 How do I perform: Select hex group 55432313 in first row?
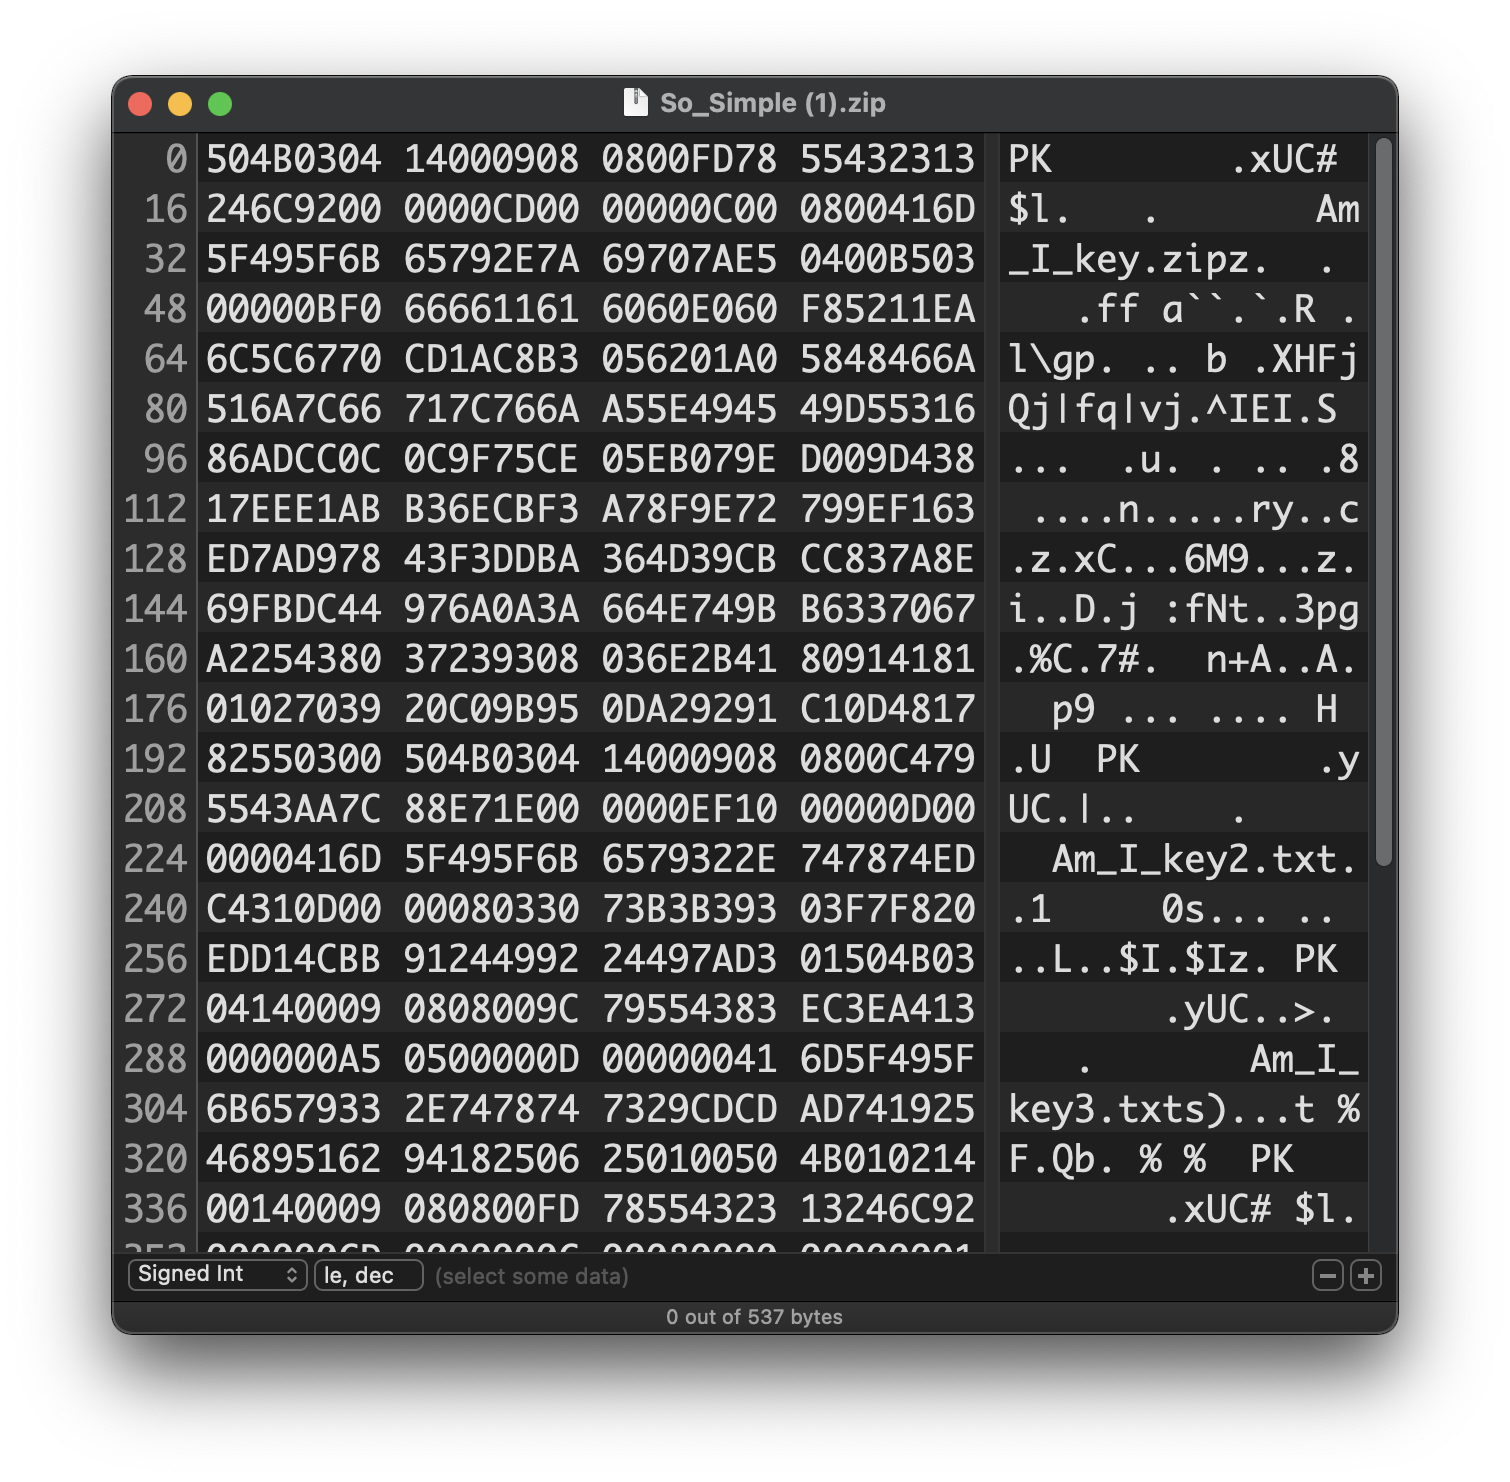pyautogui.click(x=887, y=159)
